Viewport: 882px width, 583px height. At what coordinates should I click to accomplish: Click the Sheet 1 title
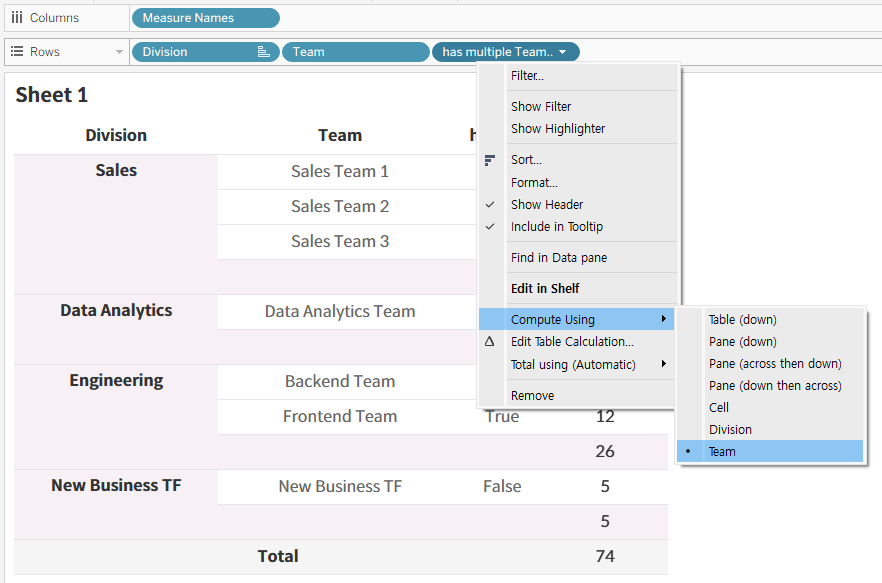pyautogui.click(x=52, y=95)
